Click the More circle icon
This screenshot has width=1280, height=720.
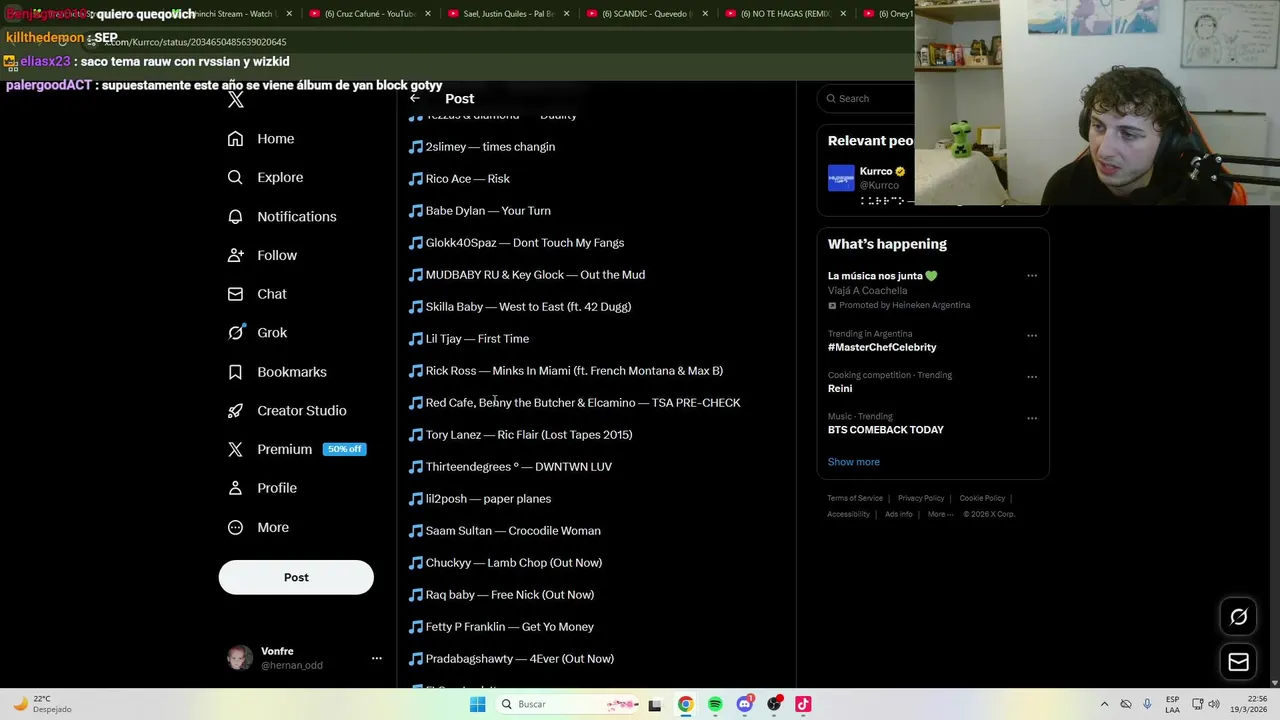coord(235,527)
